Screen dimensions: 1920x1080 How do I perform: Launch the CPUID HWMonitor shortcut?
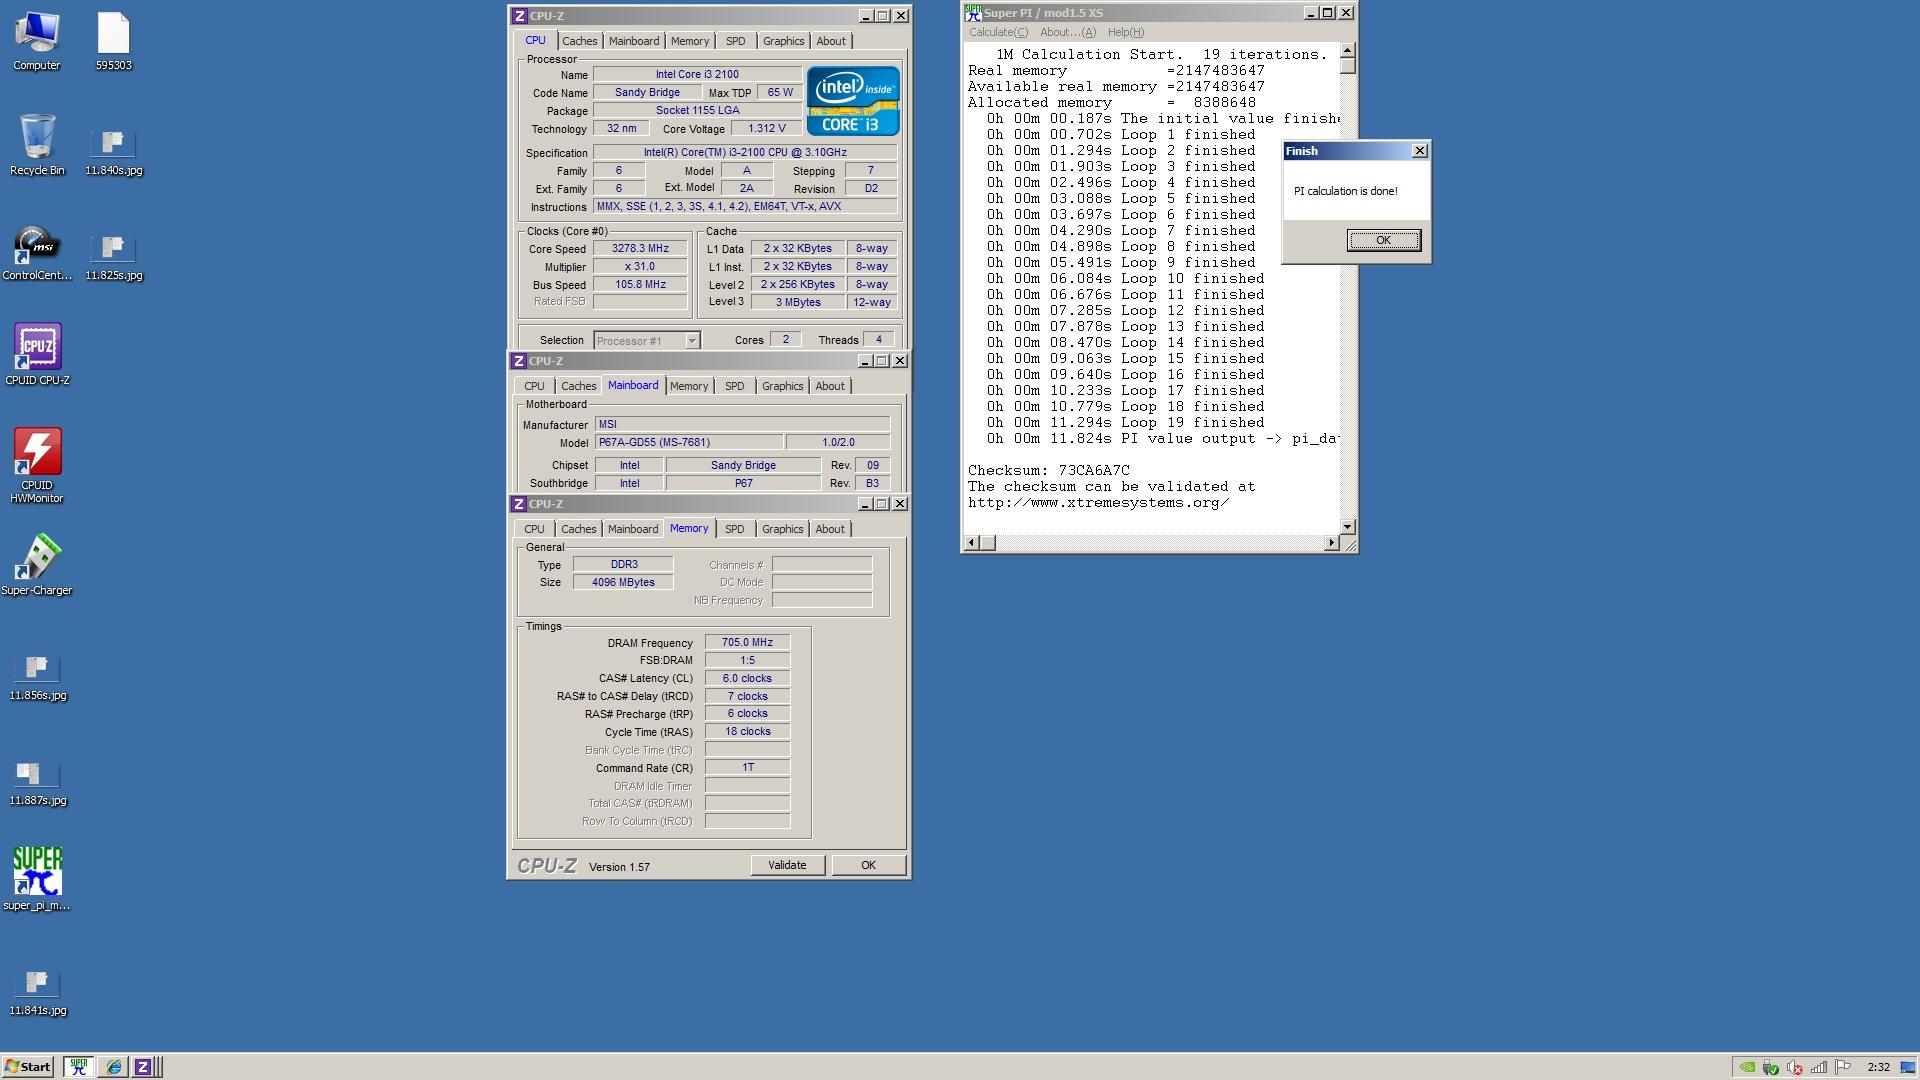click(x=37, y=466)
